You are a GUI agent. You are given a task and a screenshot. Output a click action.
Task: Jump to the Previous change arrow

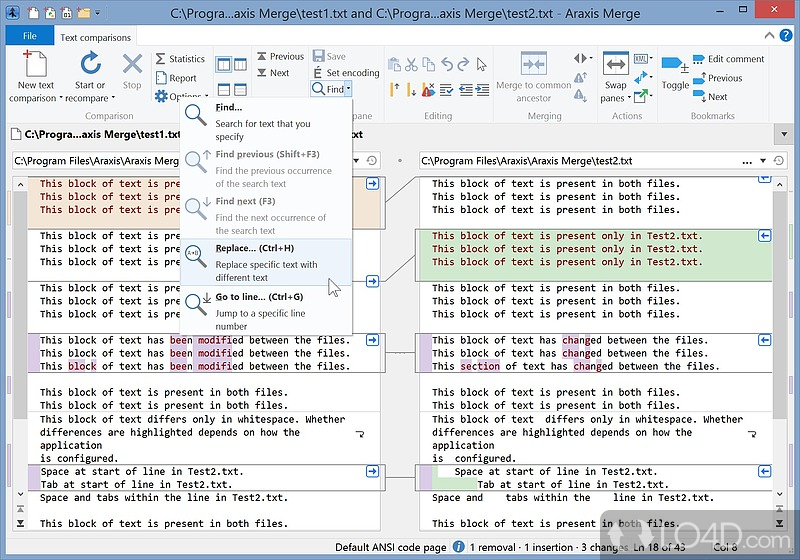(262, 57)
